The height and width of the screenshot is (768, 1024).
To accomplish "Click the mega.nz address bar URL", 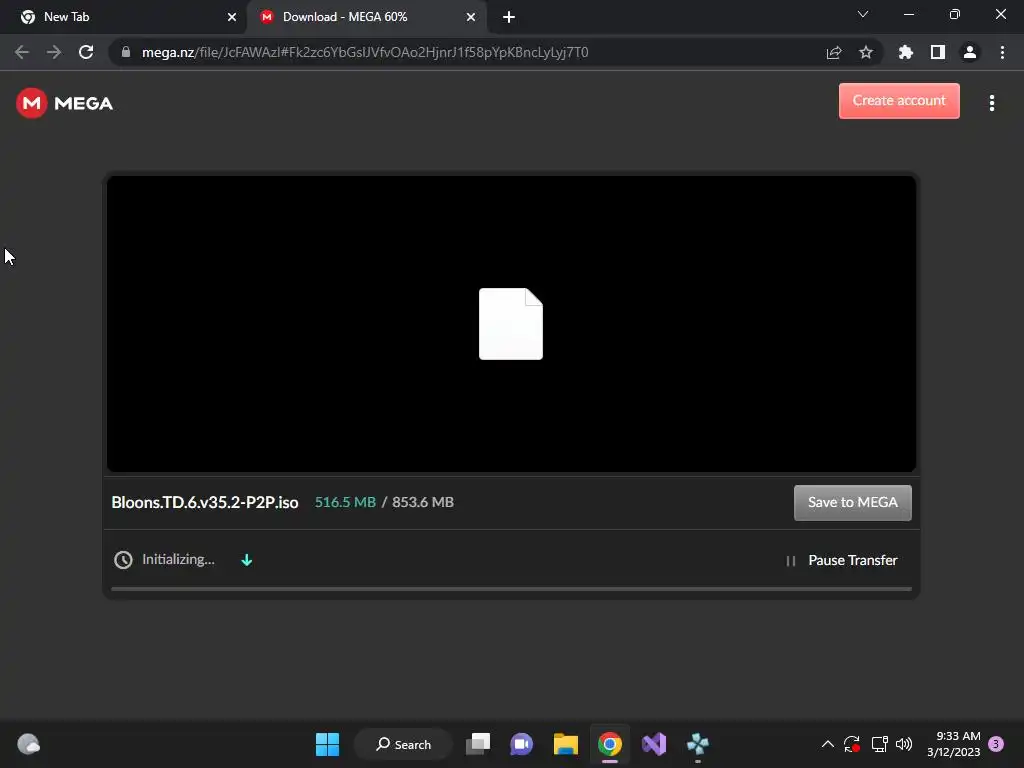I will (x=365, y=52).
